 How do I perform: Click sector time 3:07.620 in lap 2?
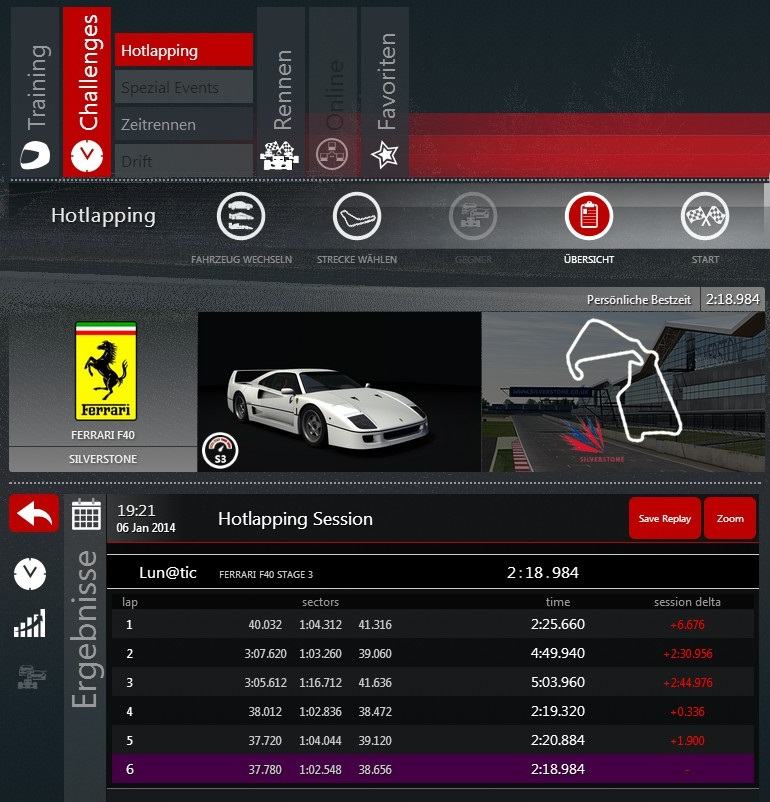pyautogui.click(x=265, y=654)
